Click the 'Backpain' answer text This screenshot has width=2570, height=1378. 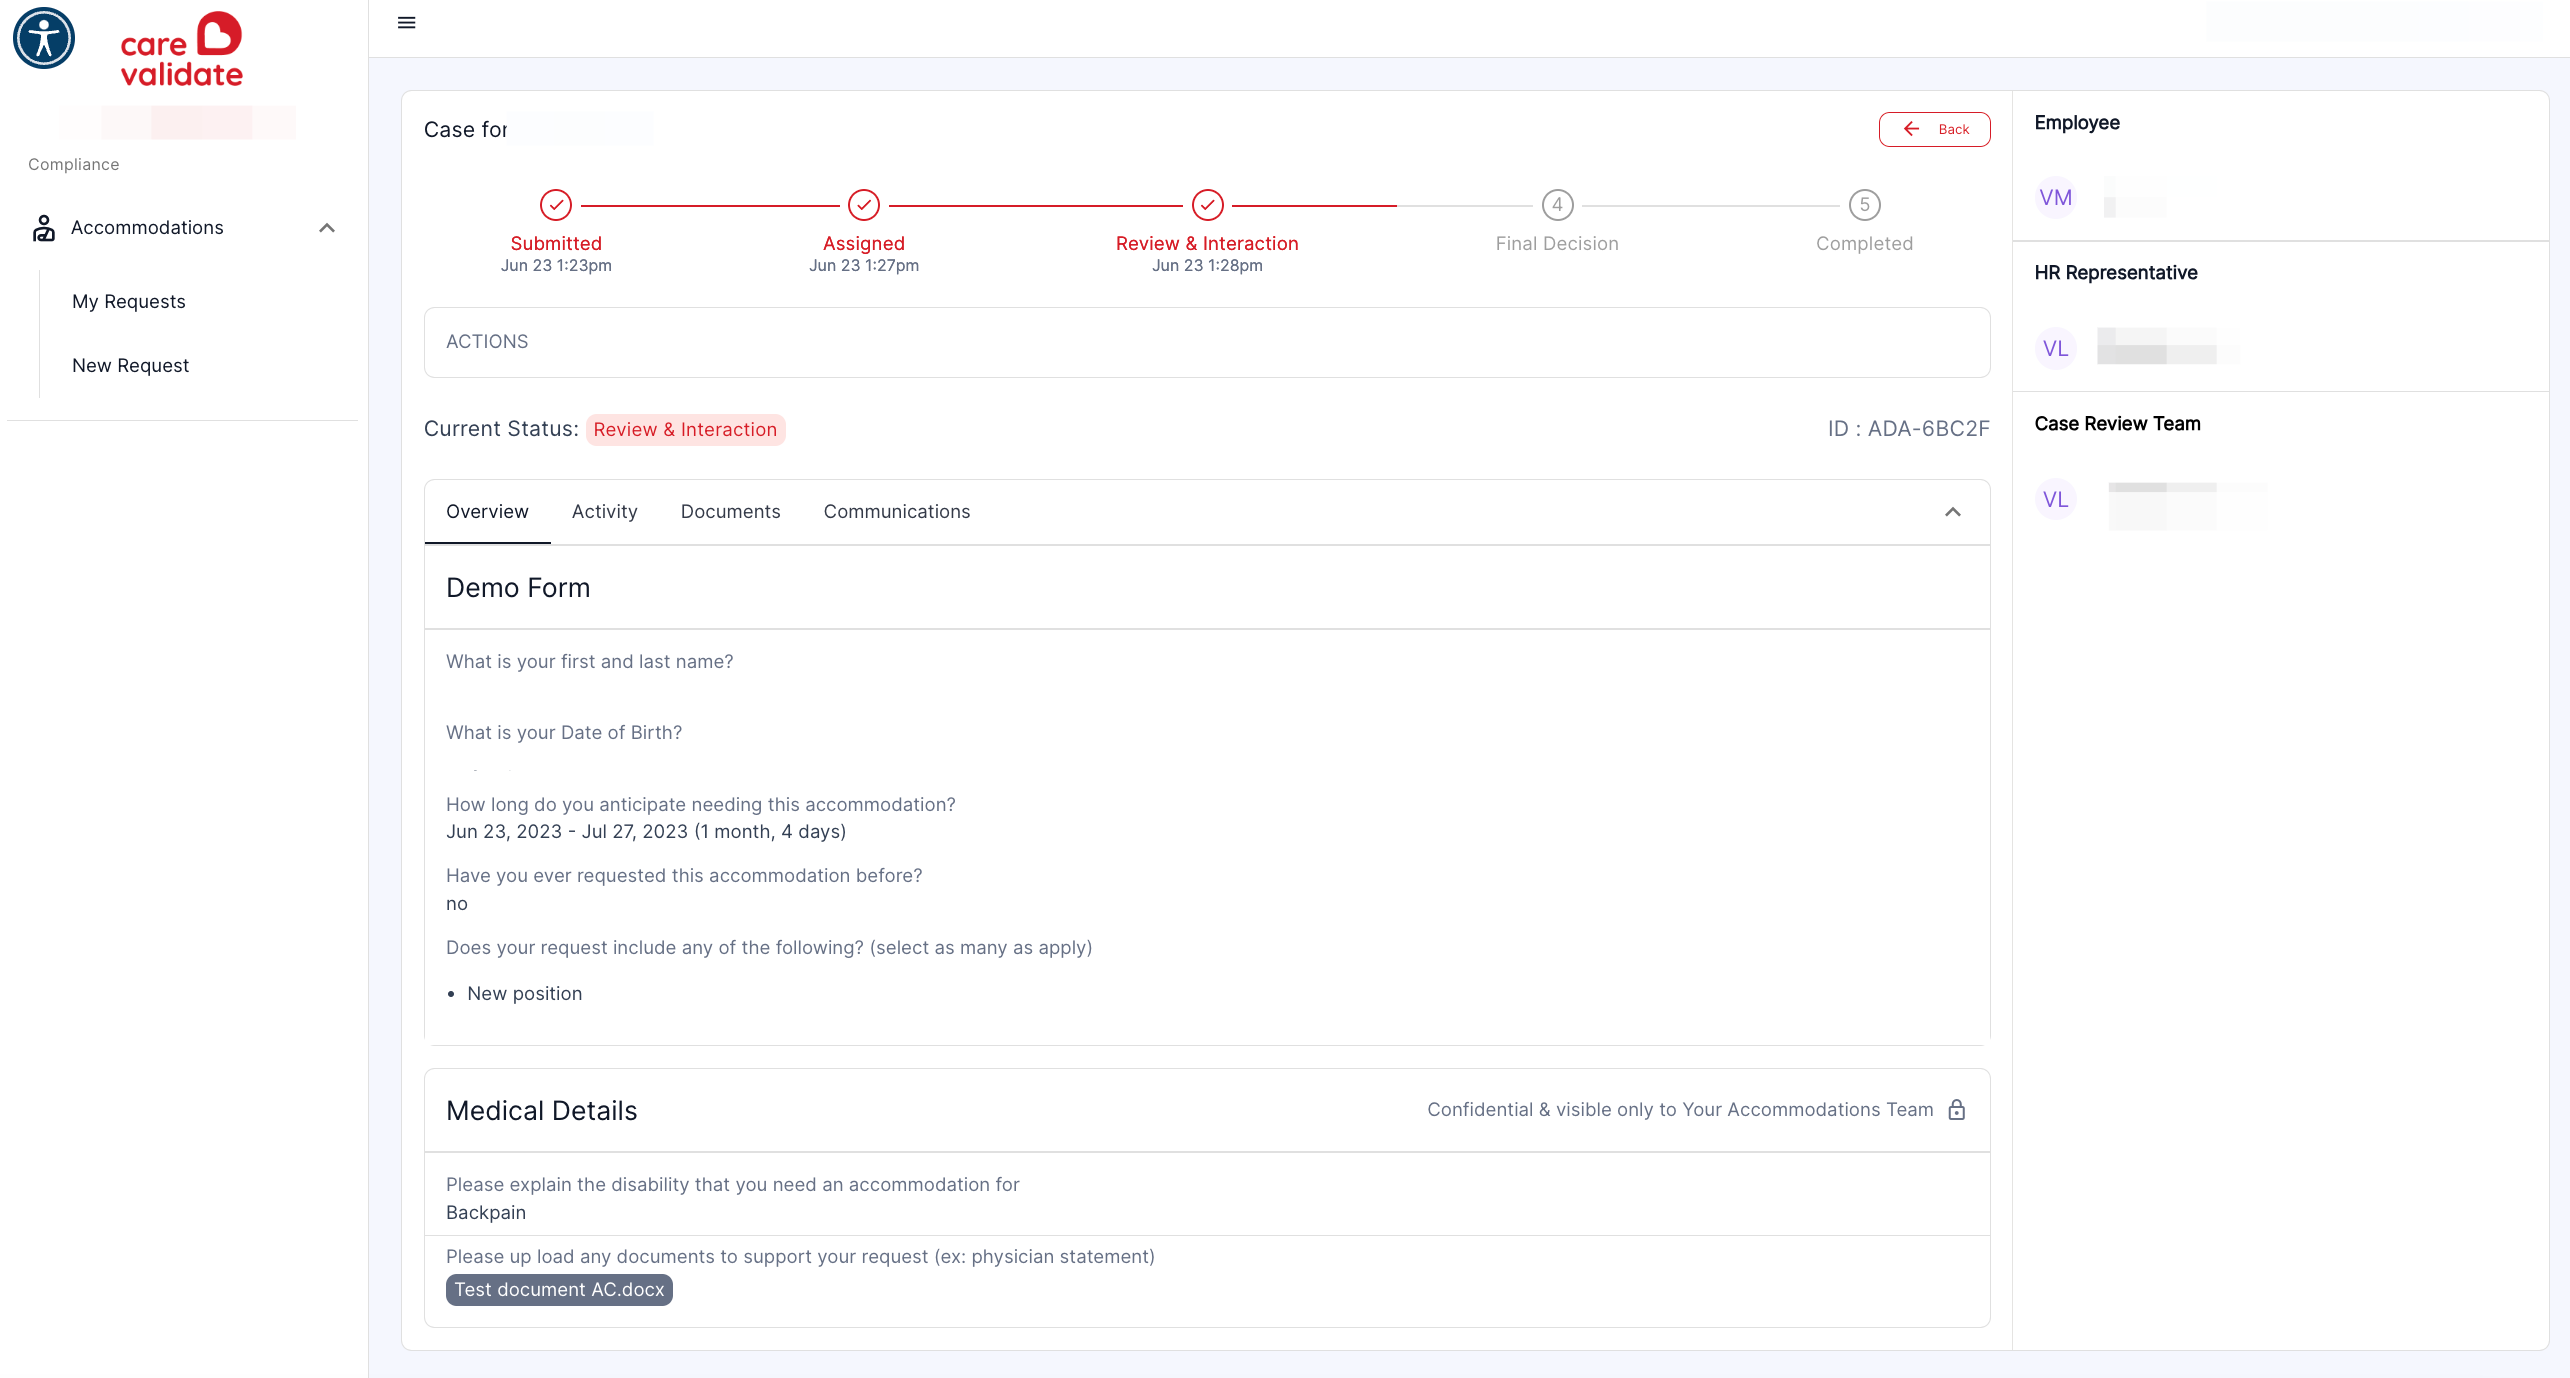click(486, 1212)
